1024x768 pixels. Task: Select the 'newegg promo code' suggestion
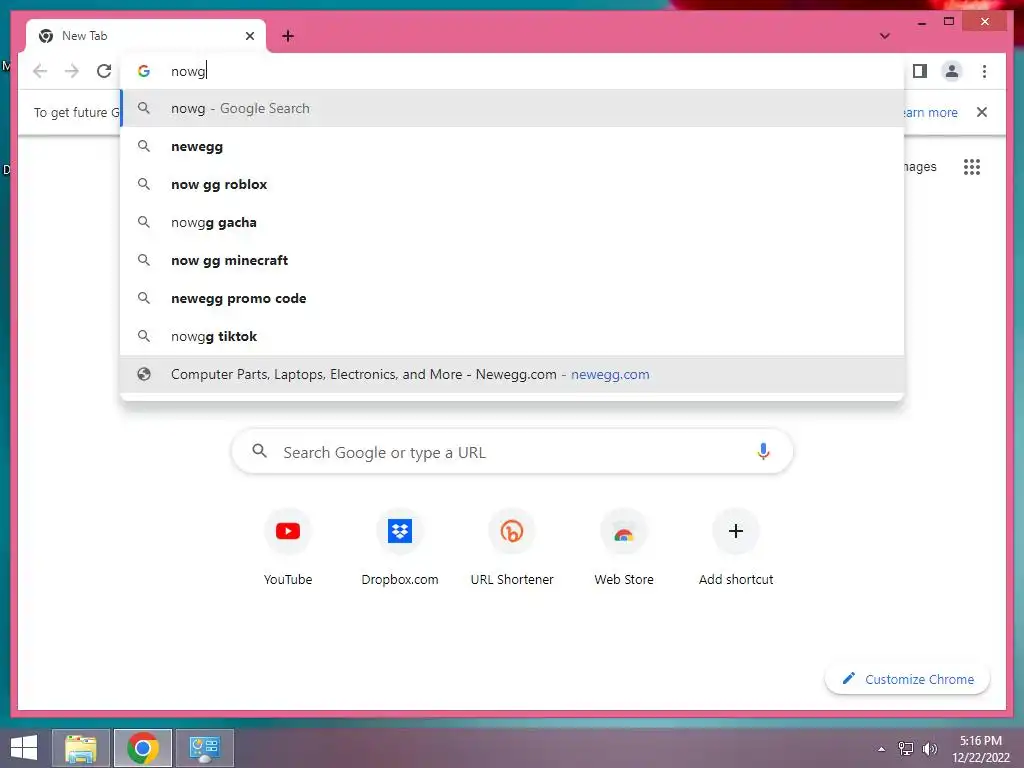tap(513, 298)
